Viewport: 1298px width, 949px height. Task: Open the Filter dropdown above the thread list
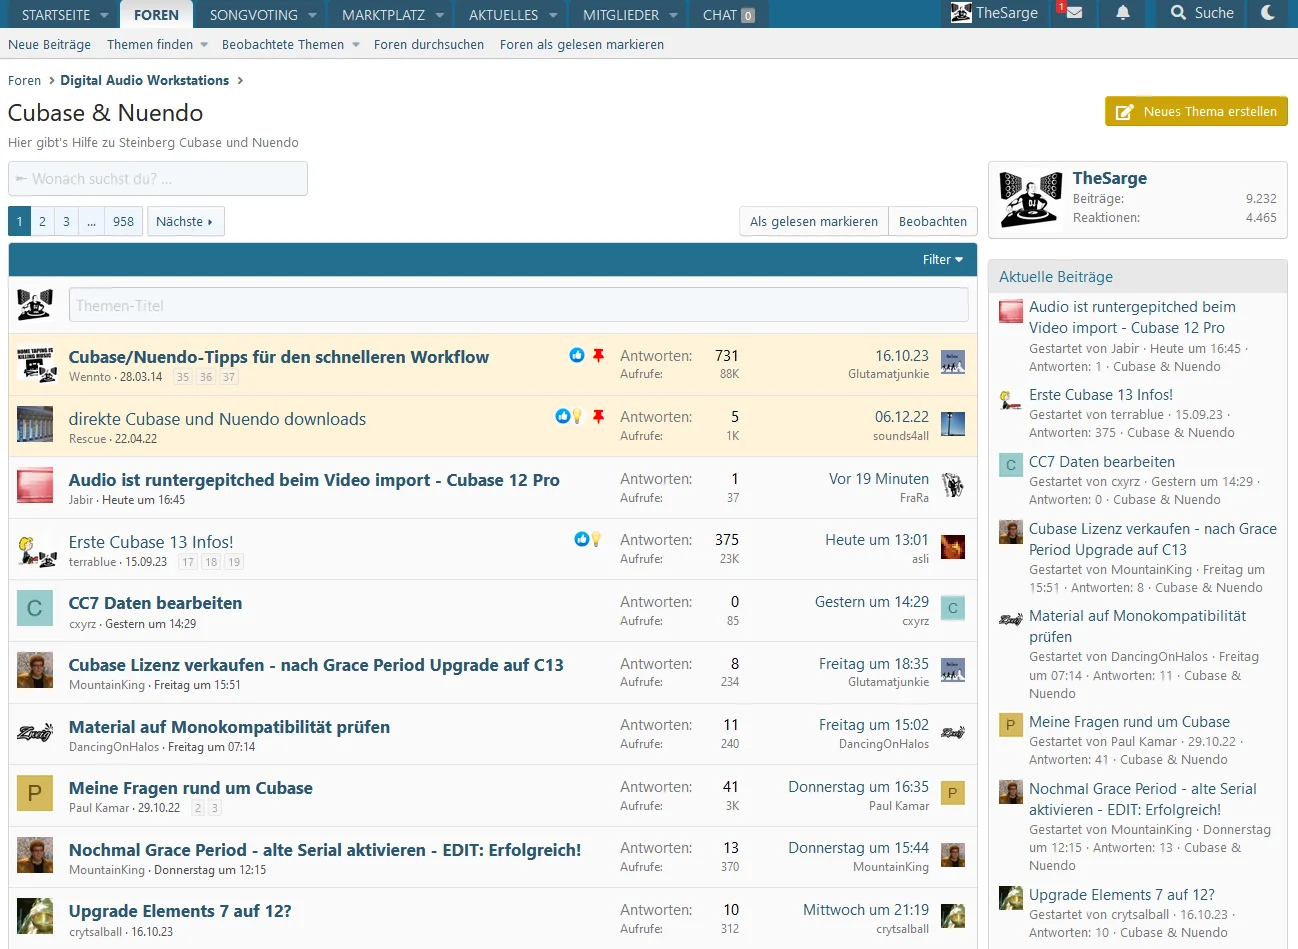[x=943, y=260]
